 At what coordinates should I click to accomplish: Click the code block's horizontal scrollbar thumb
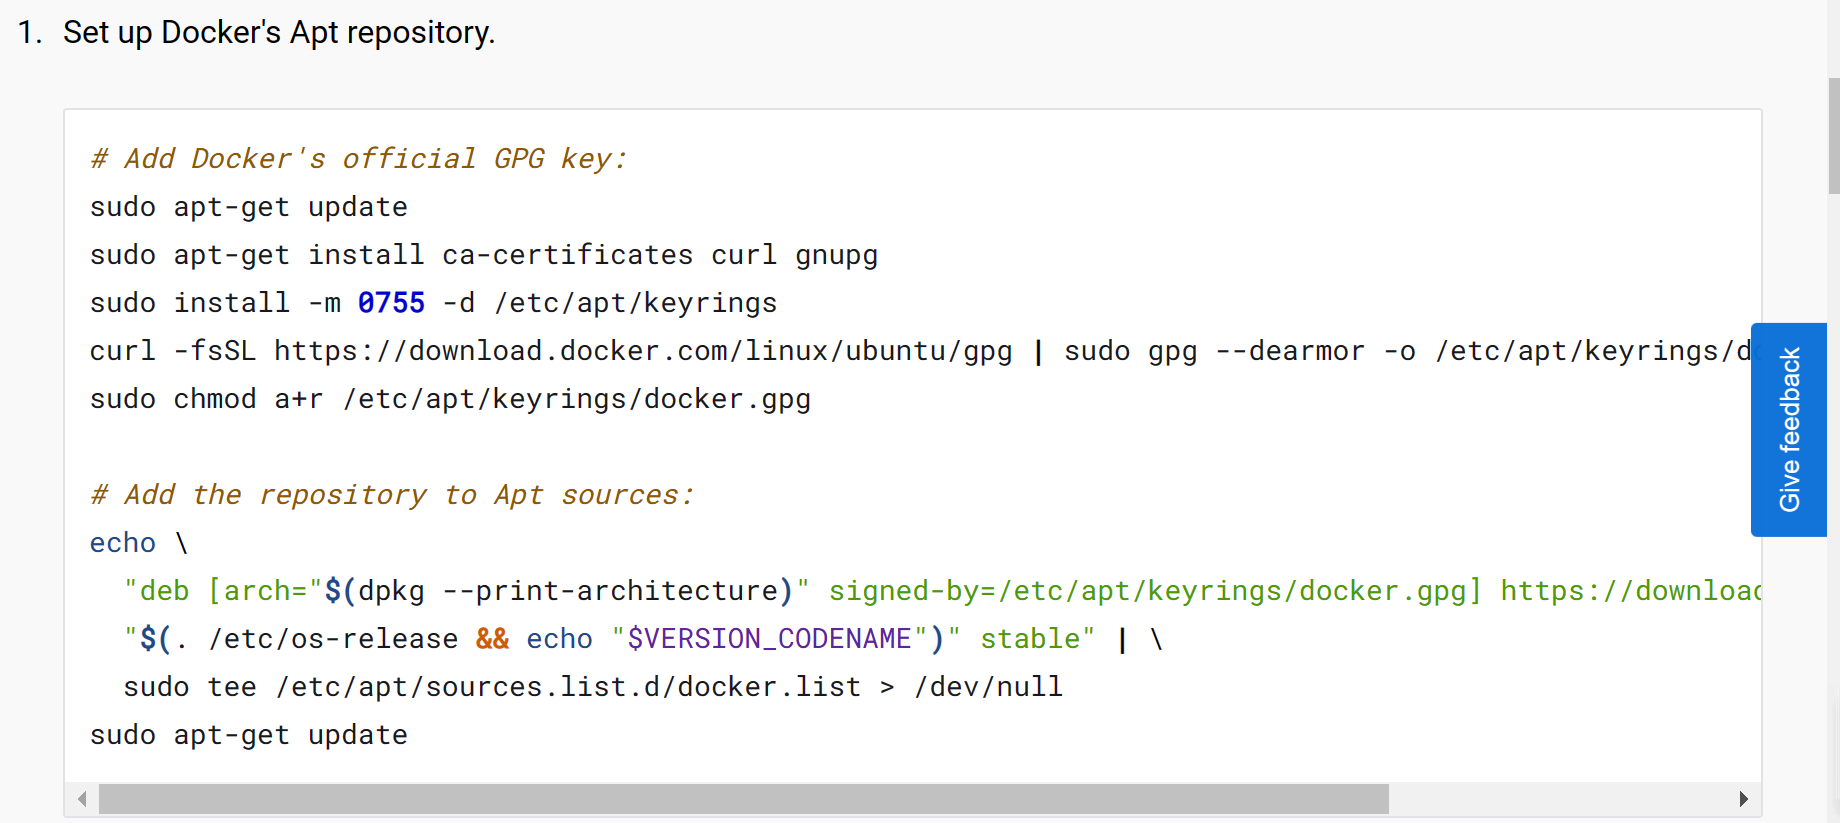coord(742,799)
